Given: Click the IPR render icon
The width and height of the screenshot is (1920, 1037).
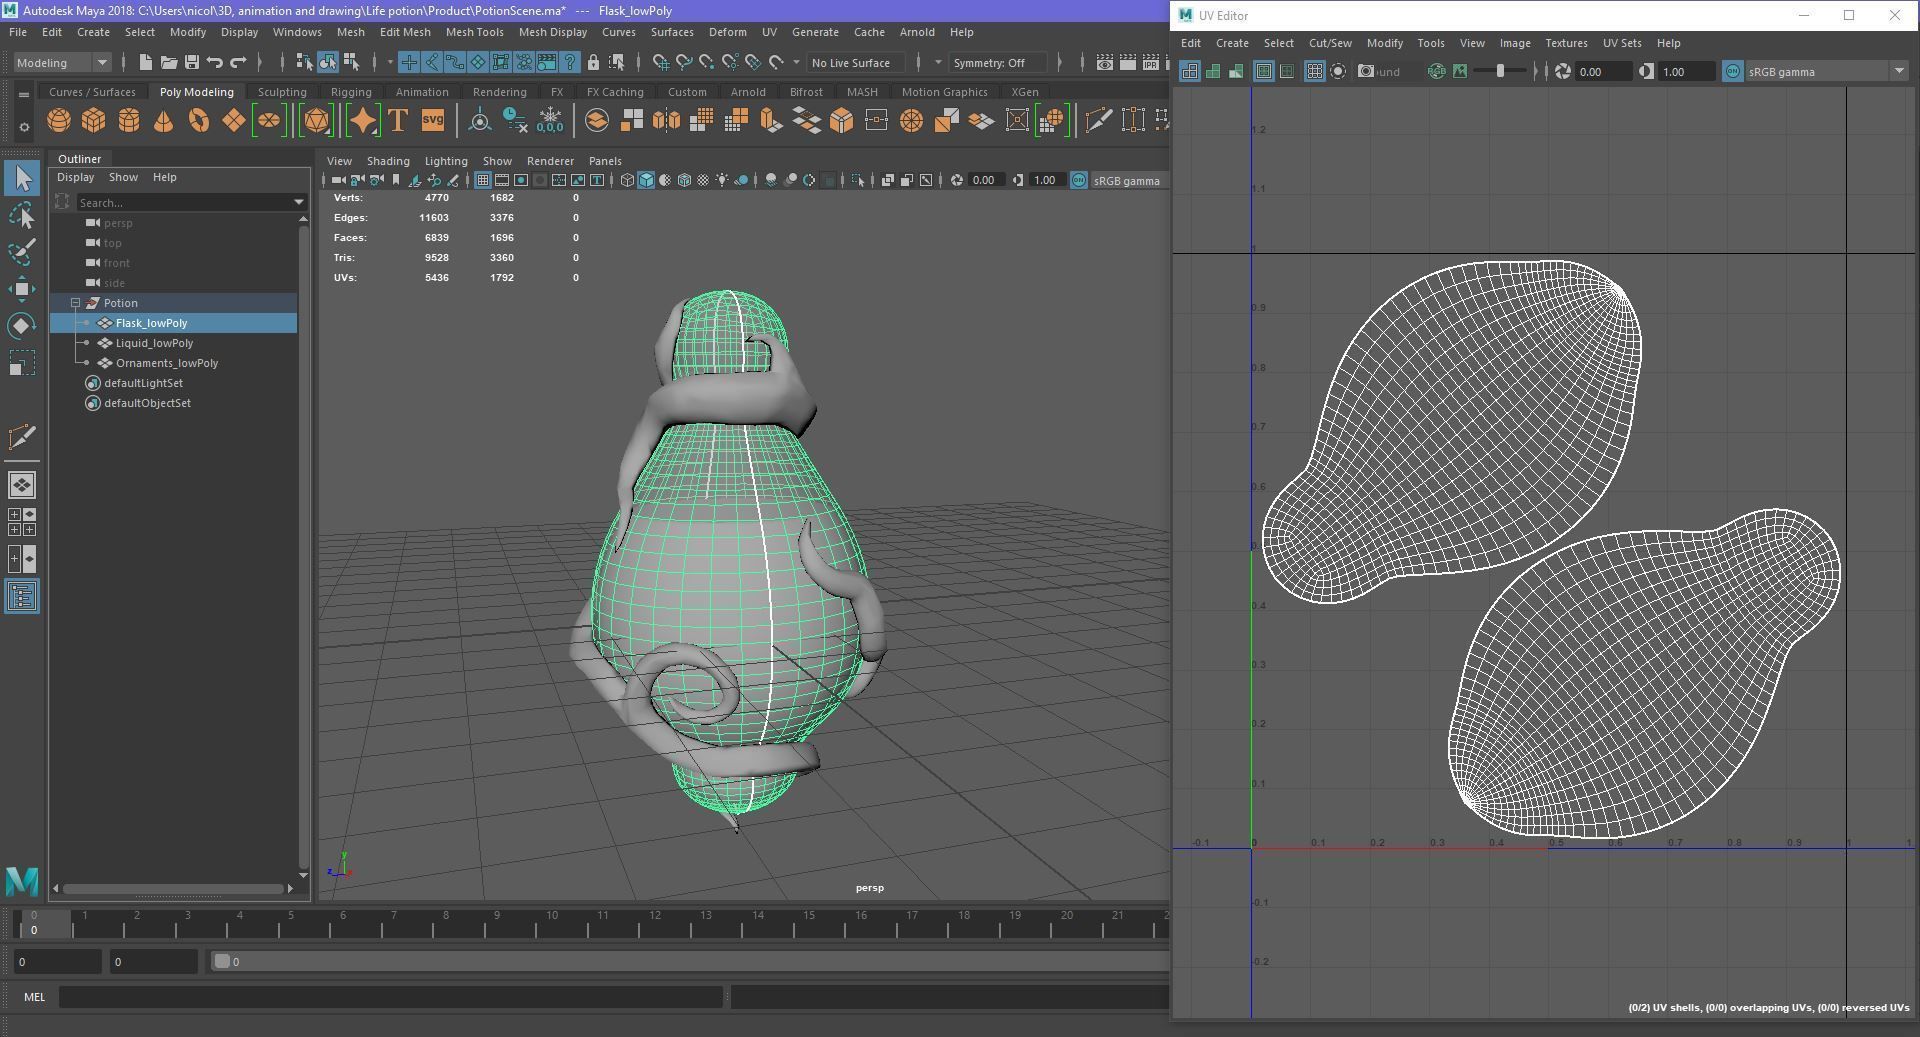Looking at the screenshot, I should [x=1151, y=62].
